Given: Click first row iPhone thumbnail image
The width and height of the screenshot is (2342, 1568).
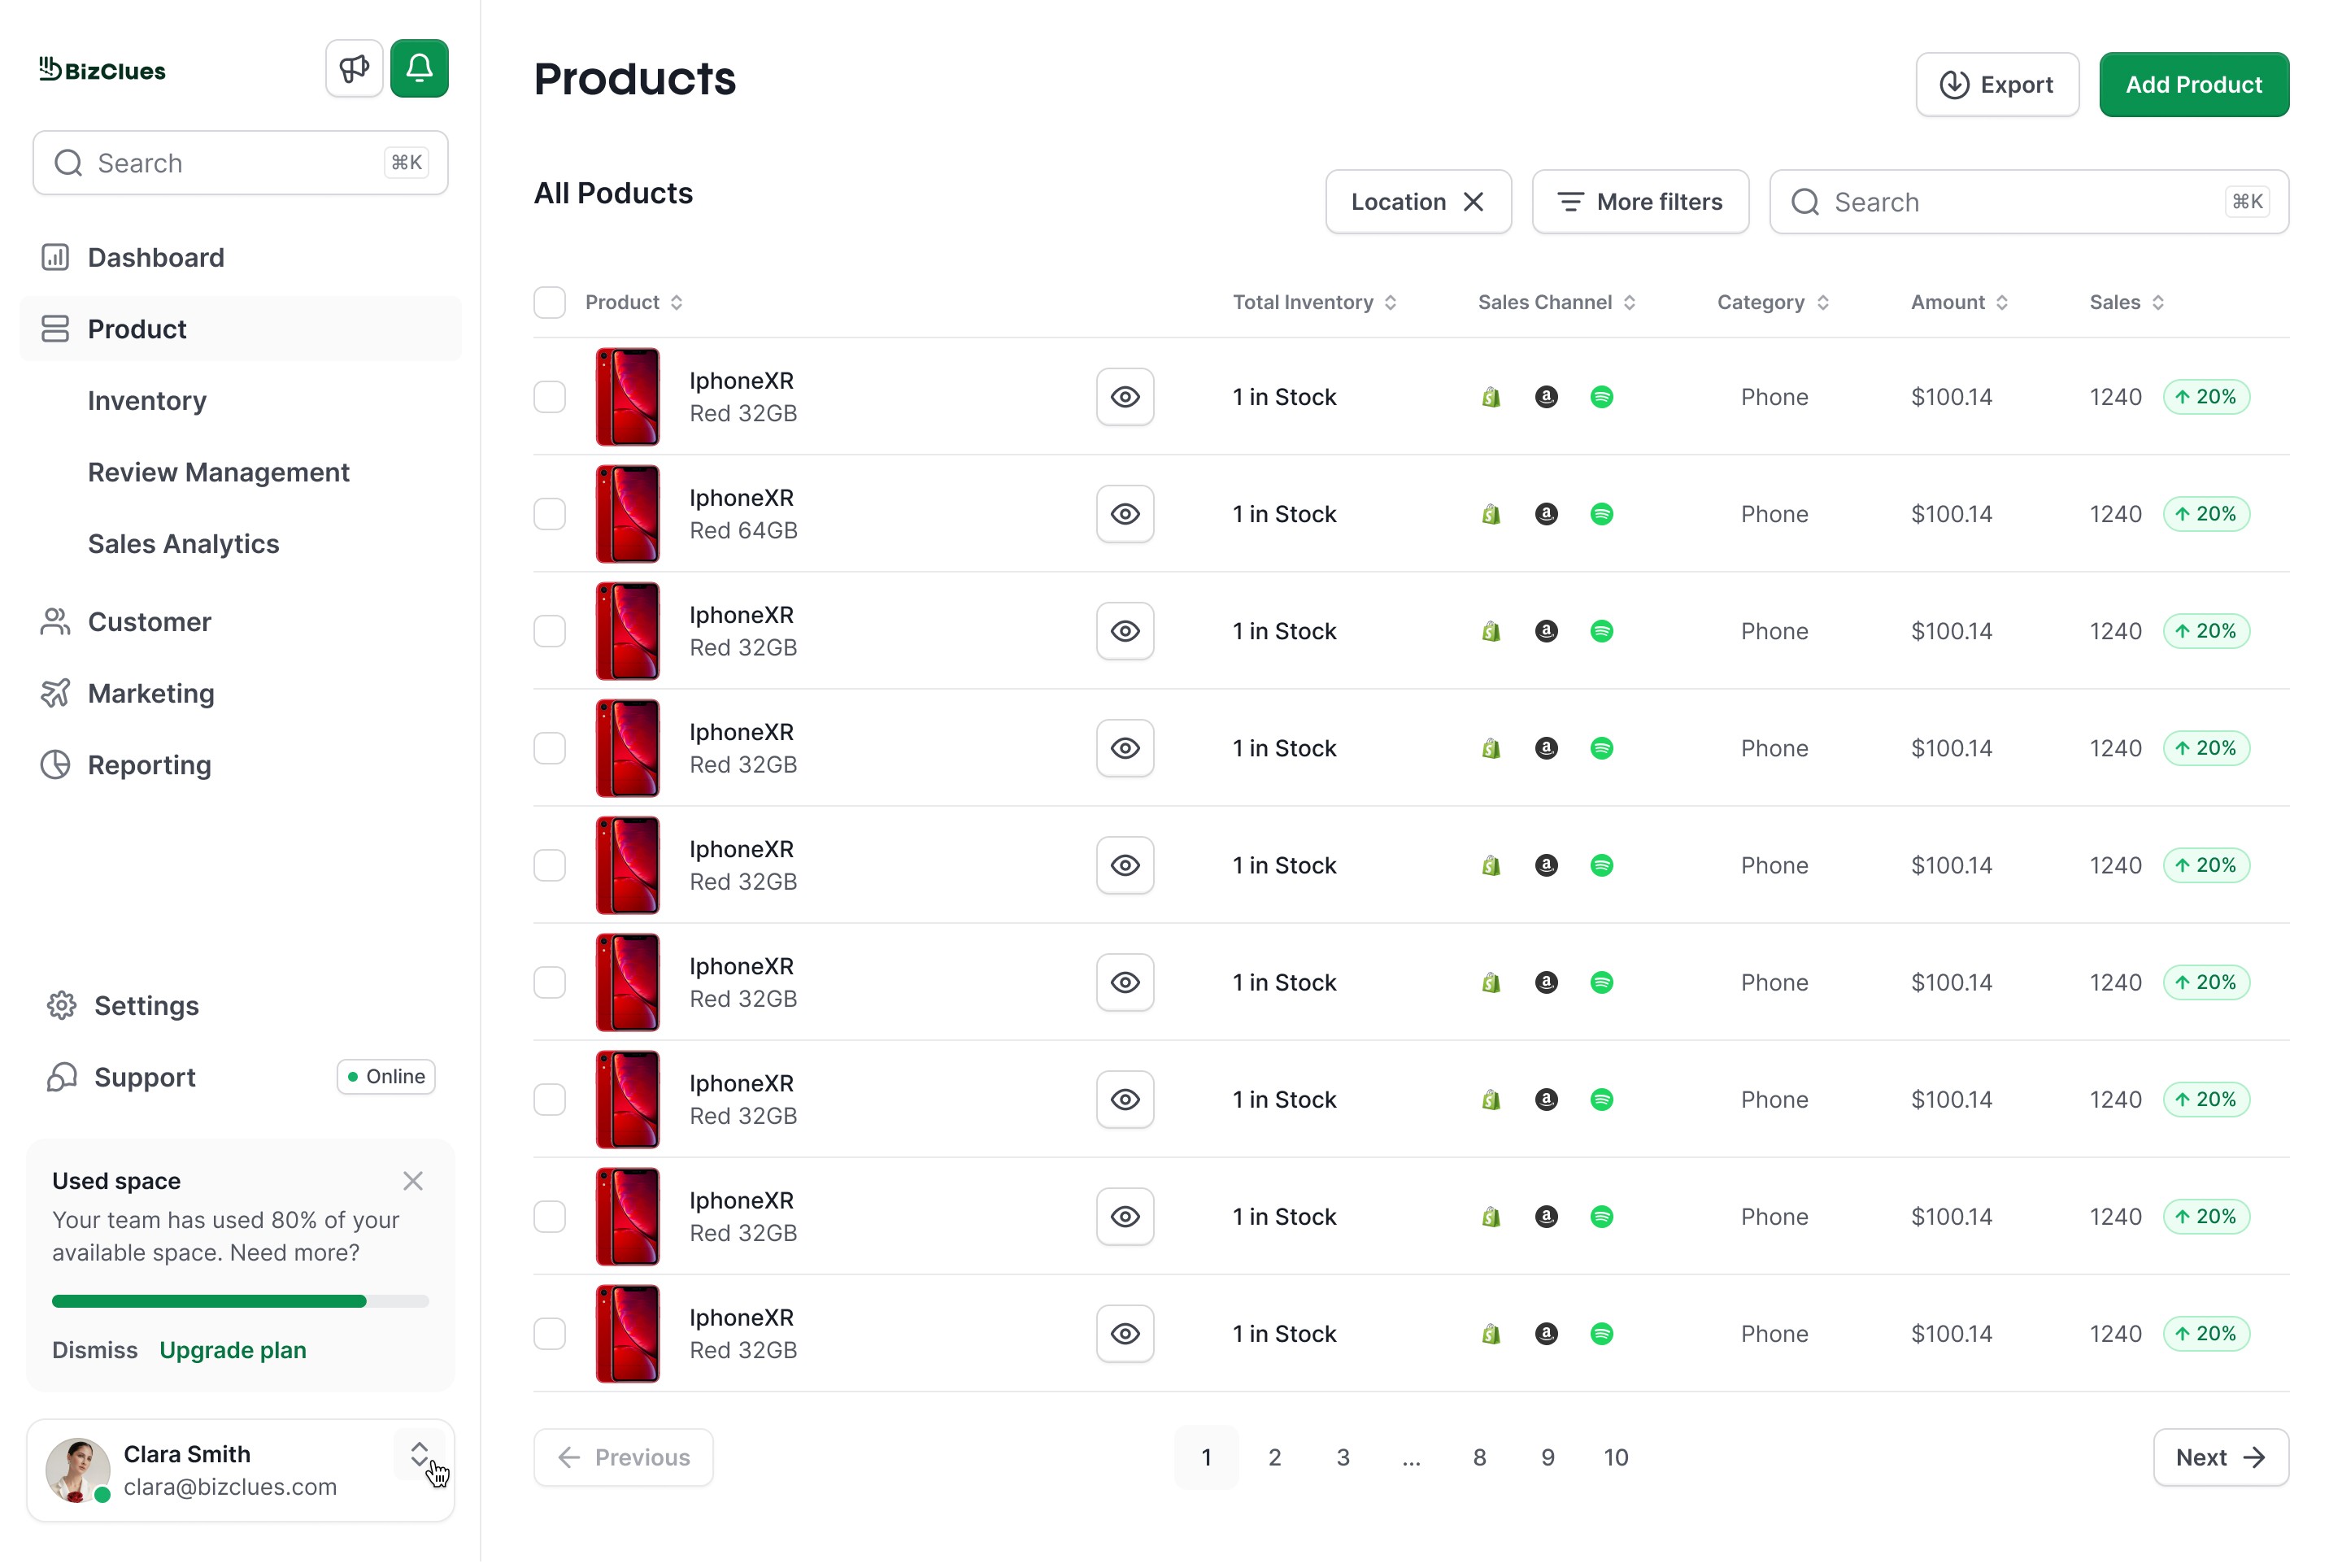Looking at the screenshot, I should pos(628,398).
